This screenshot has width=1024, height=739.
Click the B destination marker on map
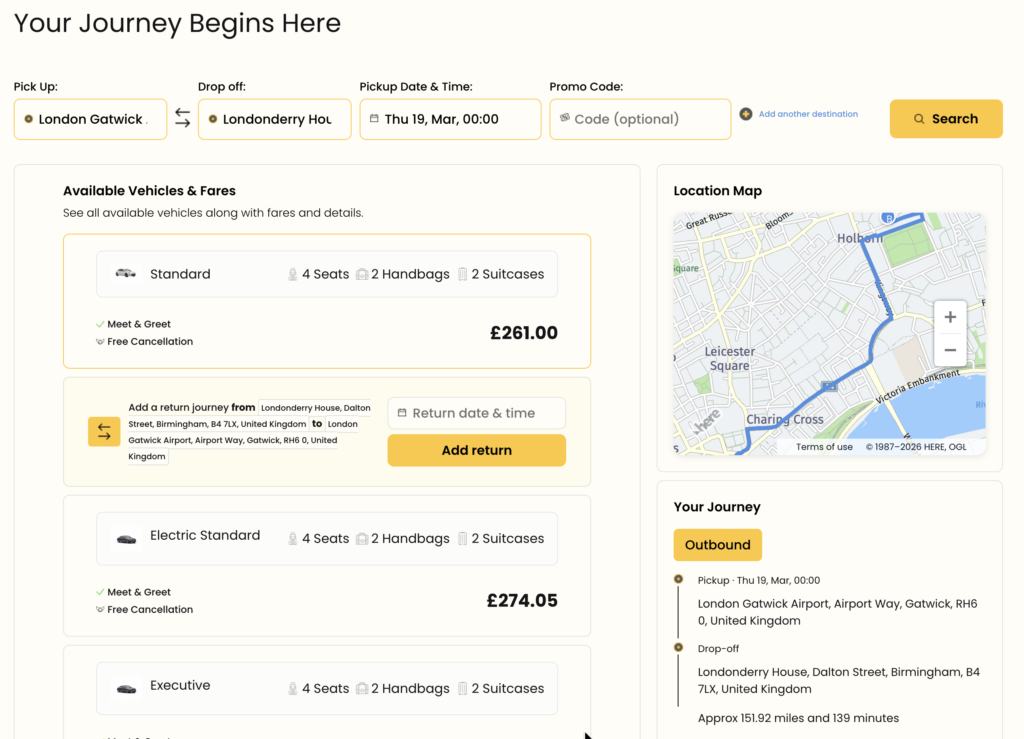tap(888, 217)
